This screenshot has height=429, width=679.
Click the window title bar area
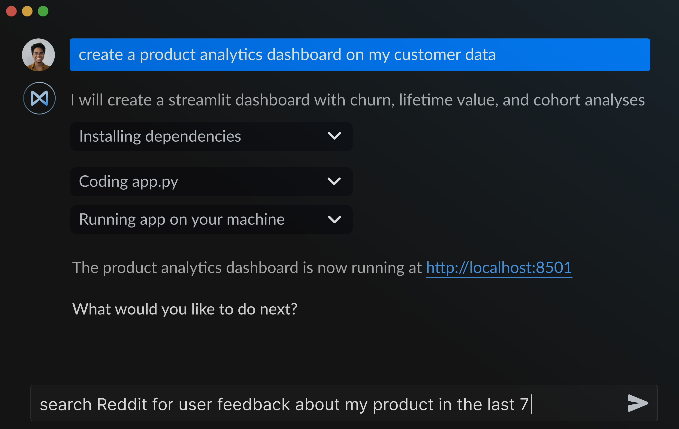(x=340, y=11)
